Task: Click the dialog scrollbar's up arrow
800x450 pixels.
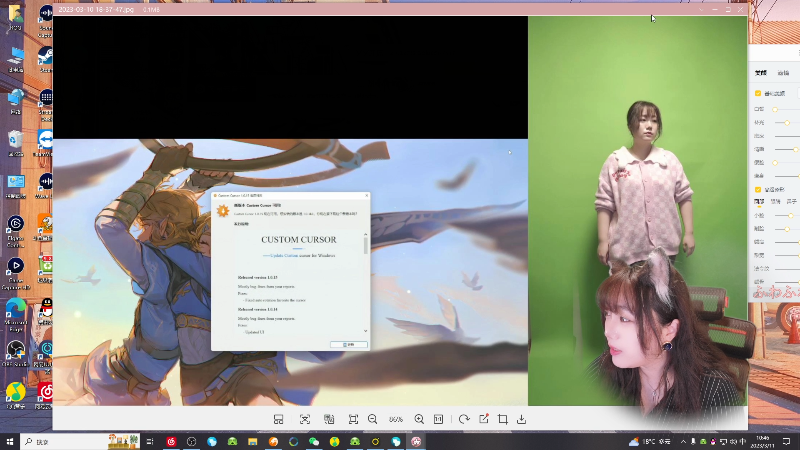Action: (365, 234)
